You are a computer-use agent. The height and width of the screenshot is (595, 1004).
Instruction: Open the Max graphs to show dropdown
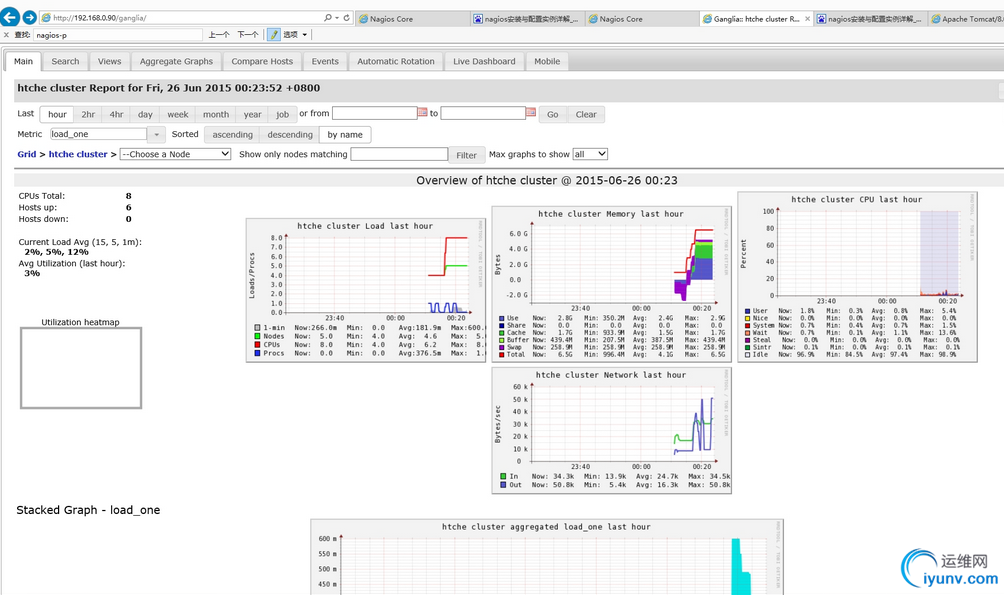point(589,154)
